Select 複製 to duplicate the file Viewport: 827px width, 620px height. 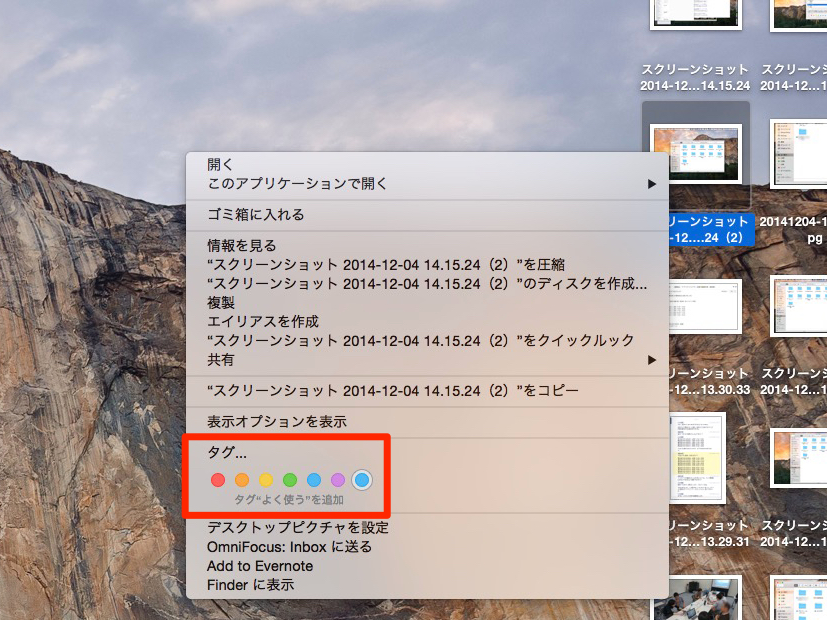(427, 303)
